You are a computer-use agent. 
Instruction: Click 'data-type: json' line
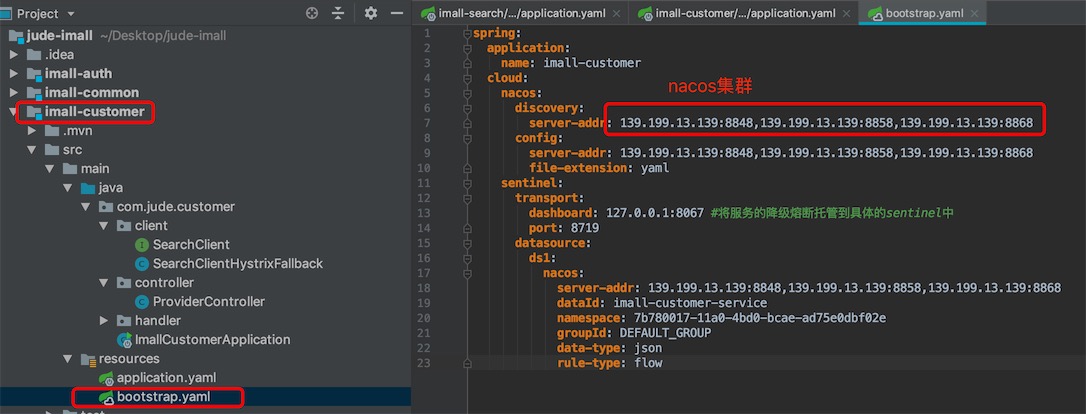point(609,348)
